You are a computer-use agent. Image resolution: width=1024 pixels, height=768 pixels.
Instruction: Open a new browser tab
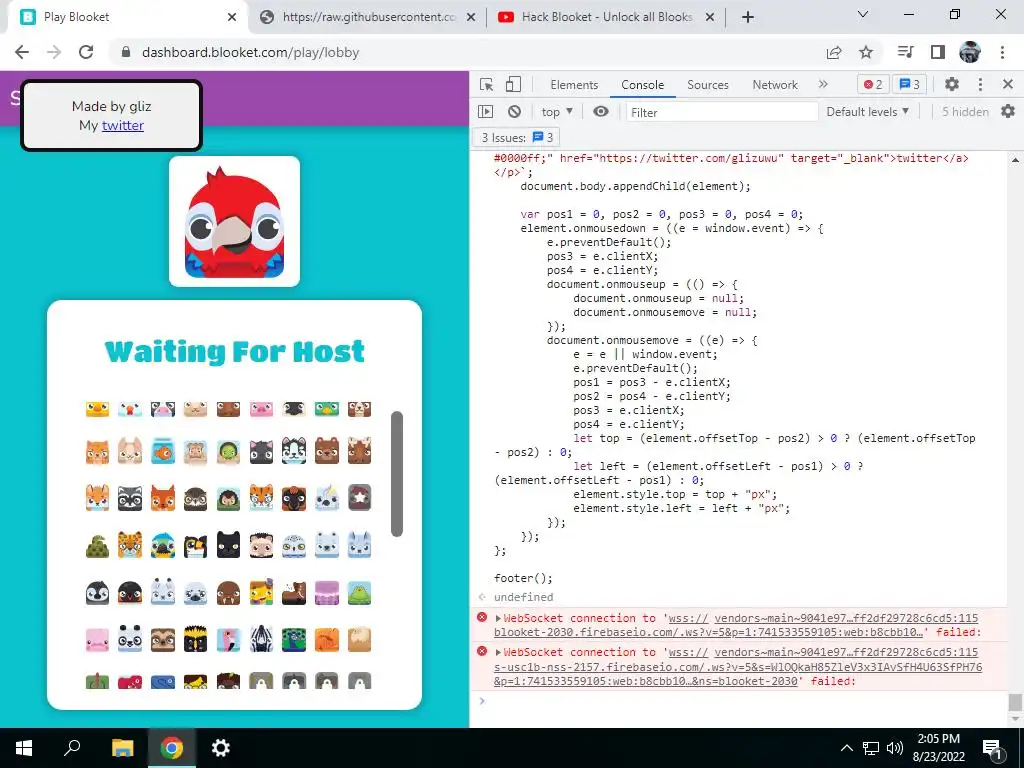[748, 17]
